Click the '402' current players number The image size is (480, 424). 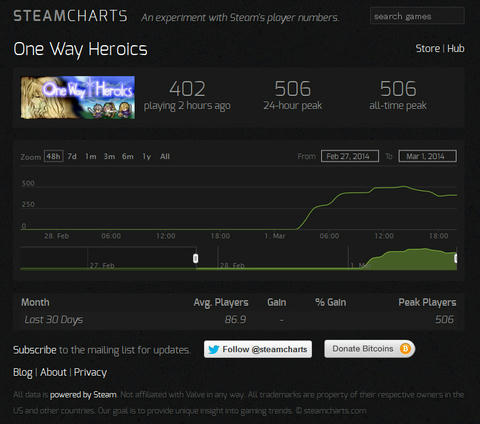click(x=187, y=89)
